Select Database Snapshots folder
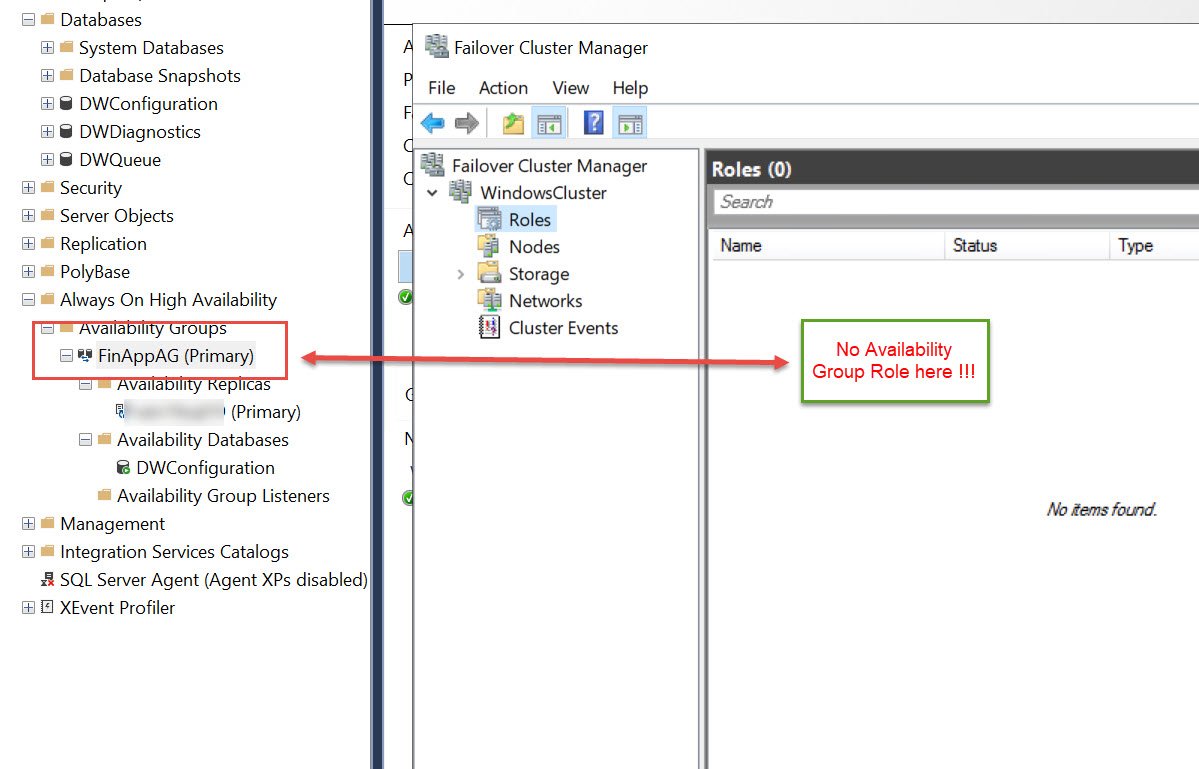1199x769 pixels. click(x=160, y=76)
